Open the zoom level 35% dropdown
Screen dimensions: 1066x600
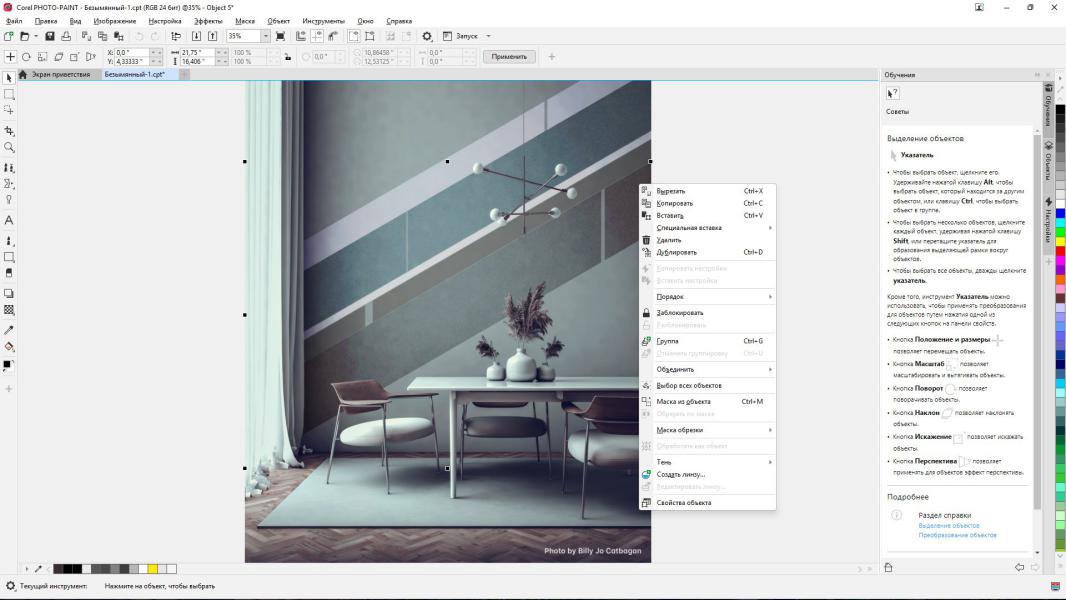266,36
